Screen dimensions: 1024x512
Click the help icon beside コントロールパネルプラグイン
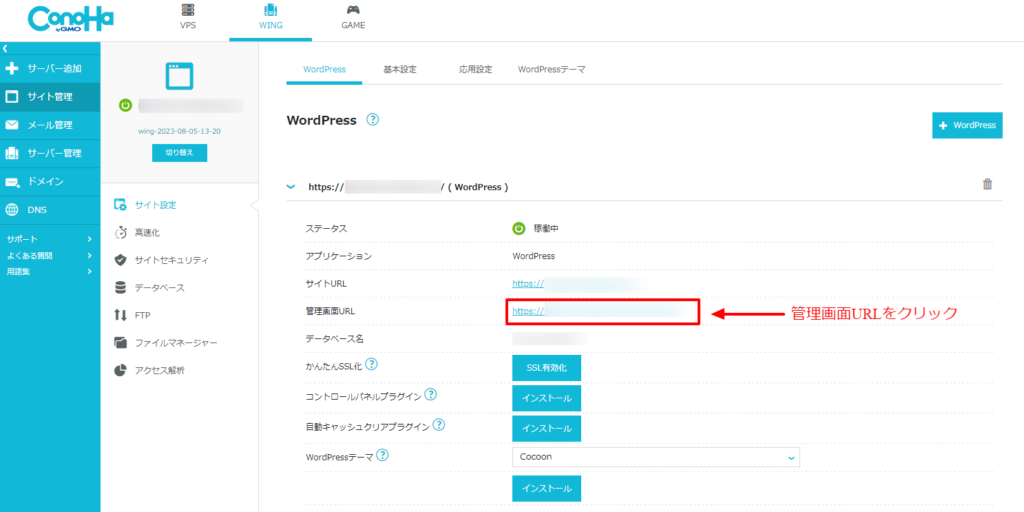pos(430,394)
